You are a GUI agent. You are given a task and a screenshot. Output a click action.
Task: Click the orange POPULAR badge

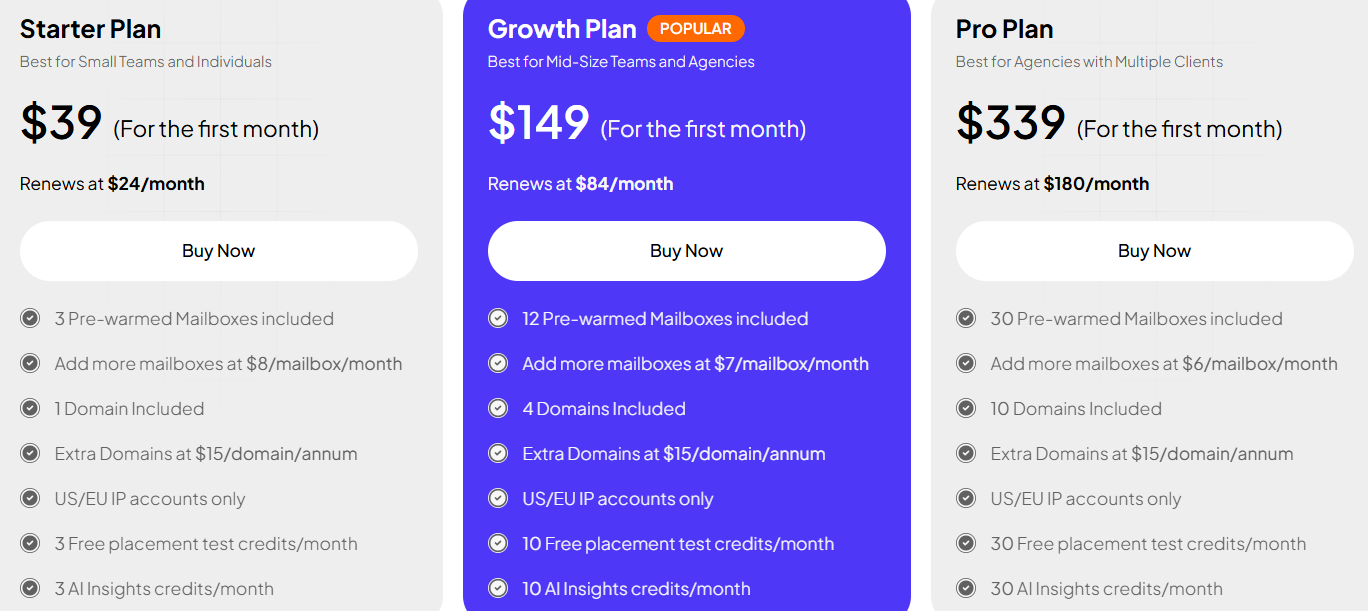(696, 29)
